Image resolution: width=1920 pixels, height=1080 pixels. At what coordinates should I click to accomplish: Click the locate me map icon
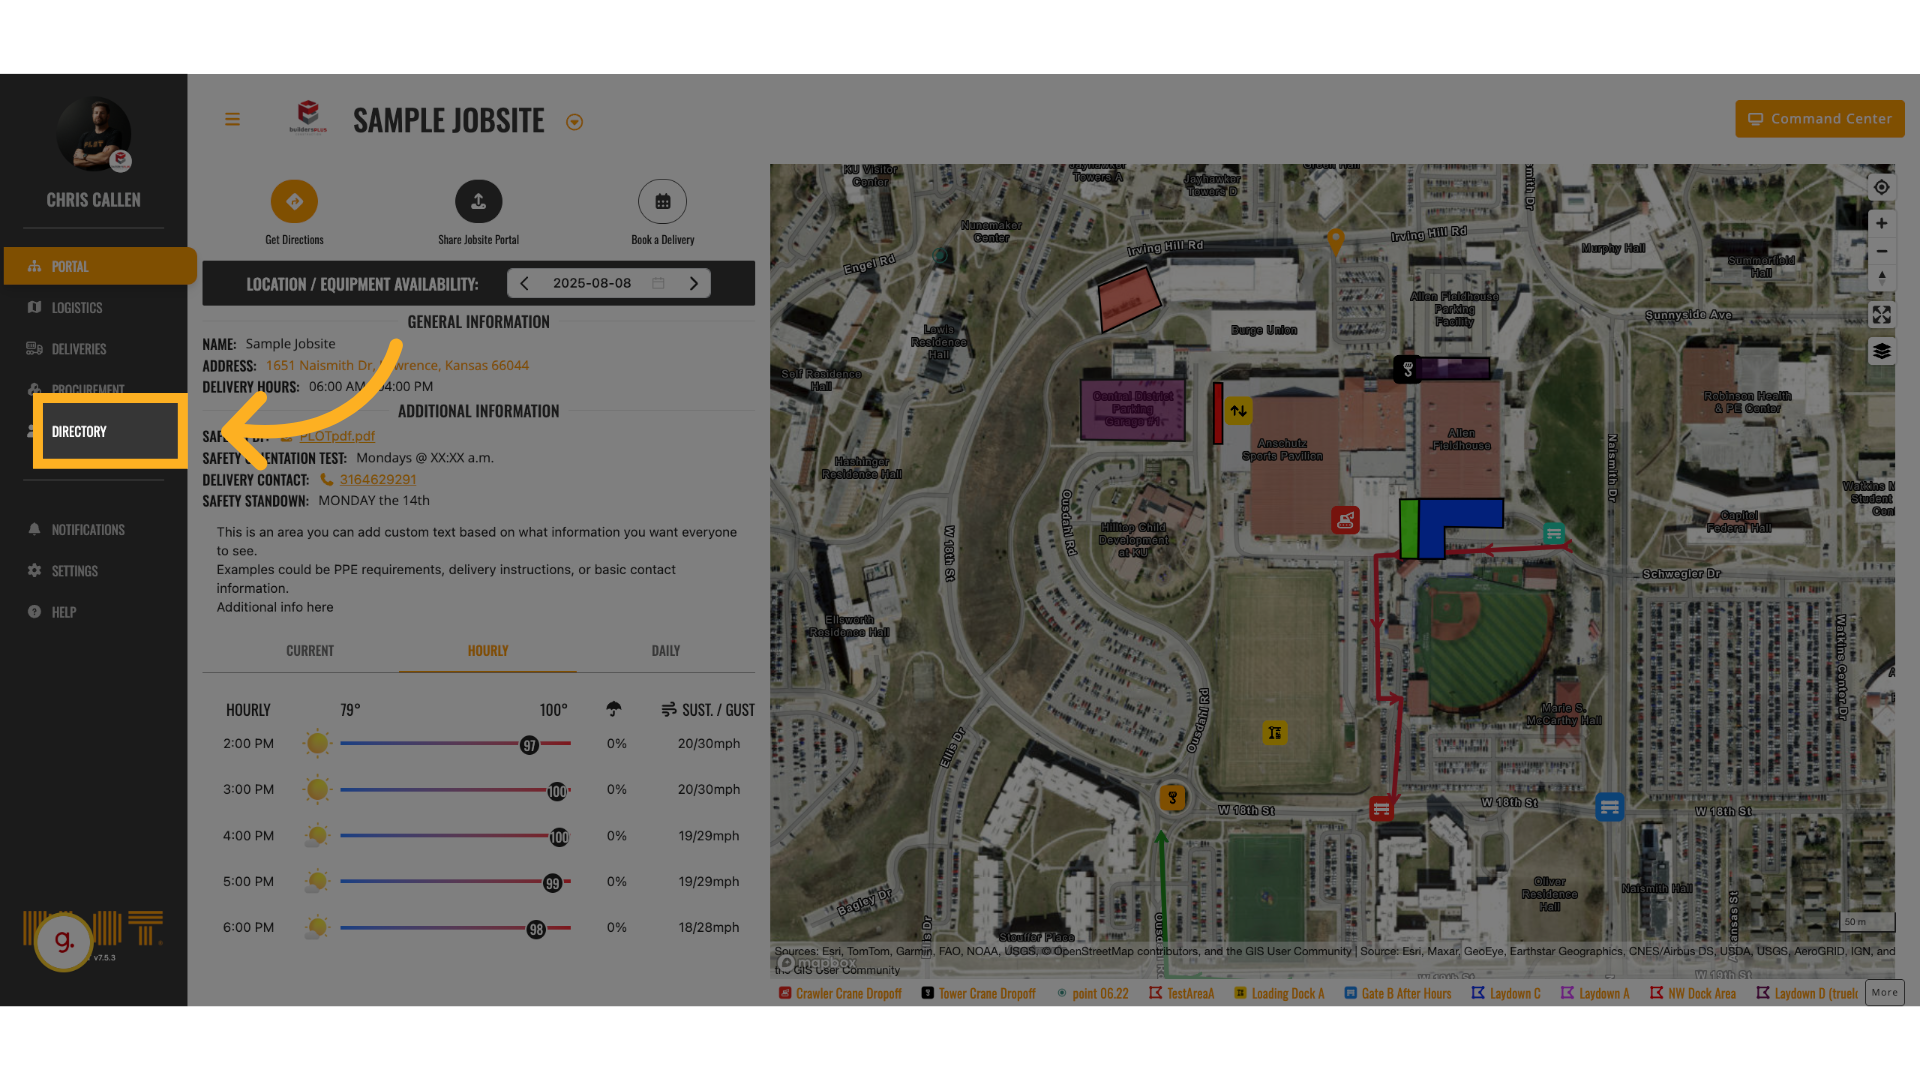pyautogui.click(x=1881, y=188)
